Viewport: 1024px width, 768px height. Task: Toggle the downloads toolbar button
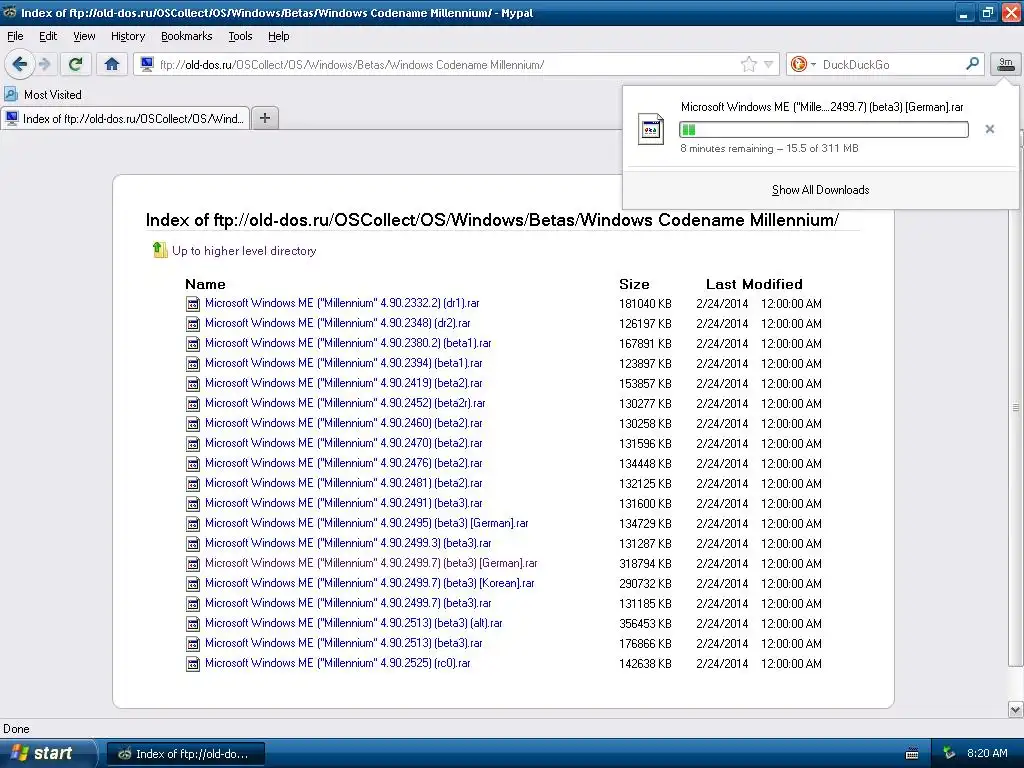tap(1005, 64)
